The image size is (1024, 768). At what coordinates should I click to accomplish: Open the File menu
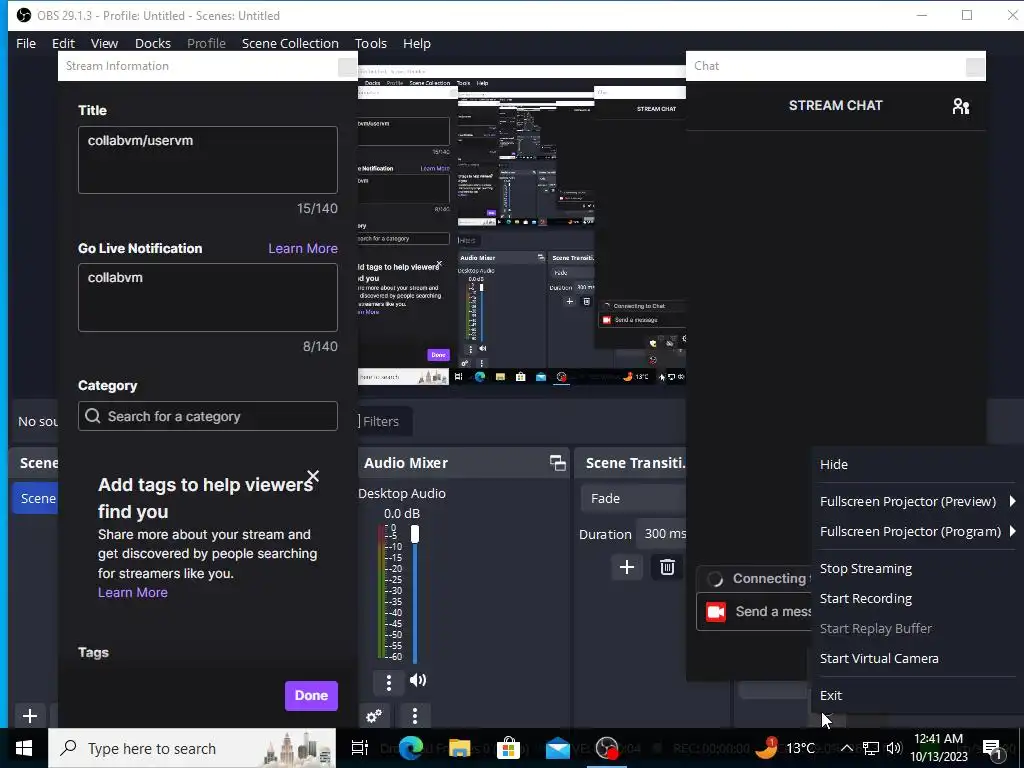26,43
